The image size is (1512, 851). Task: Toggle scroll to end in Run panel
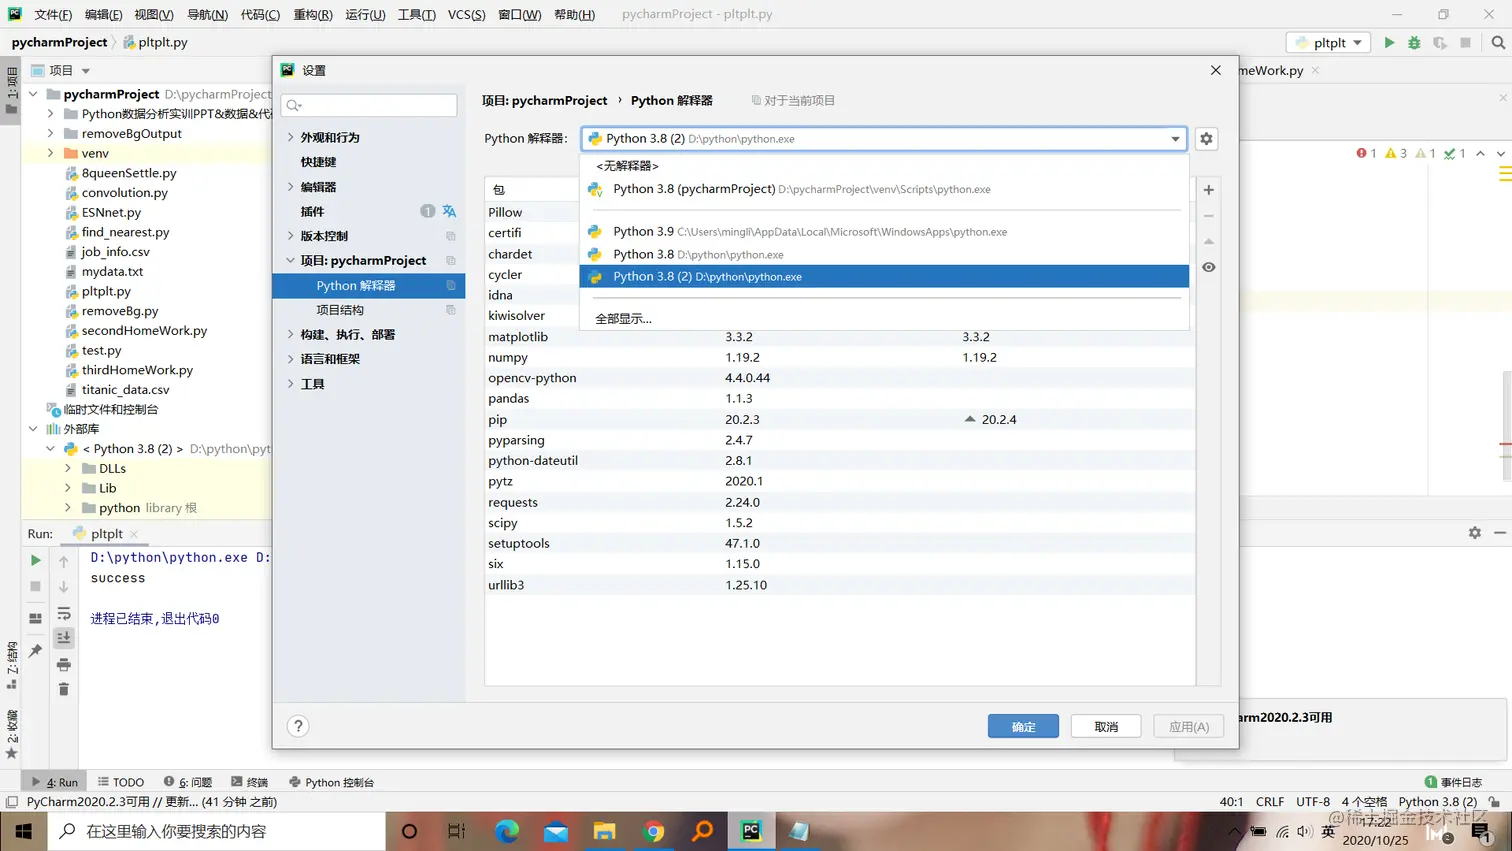64,638
